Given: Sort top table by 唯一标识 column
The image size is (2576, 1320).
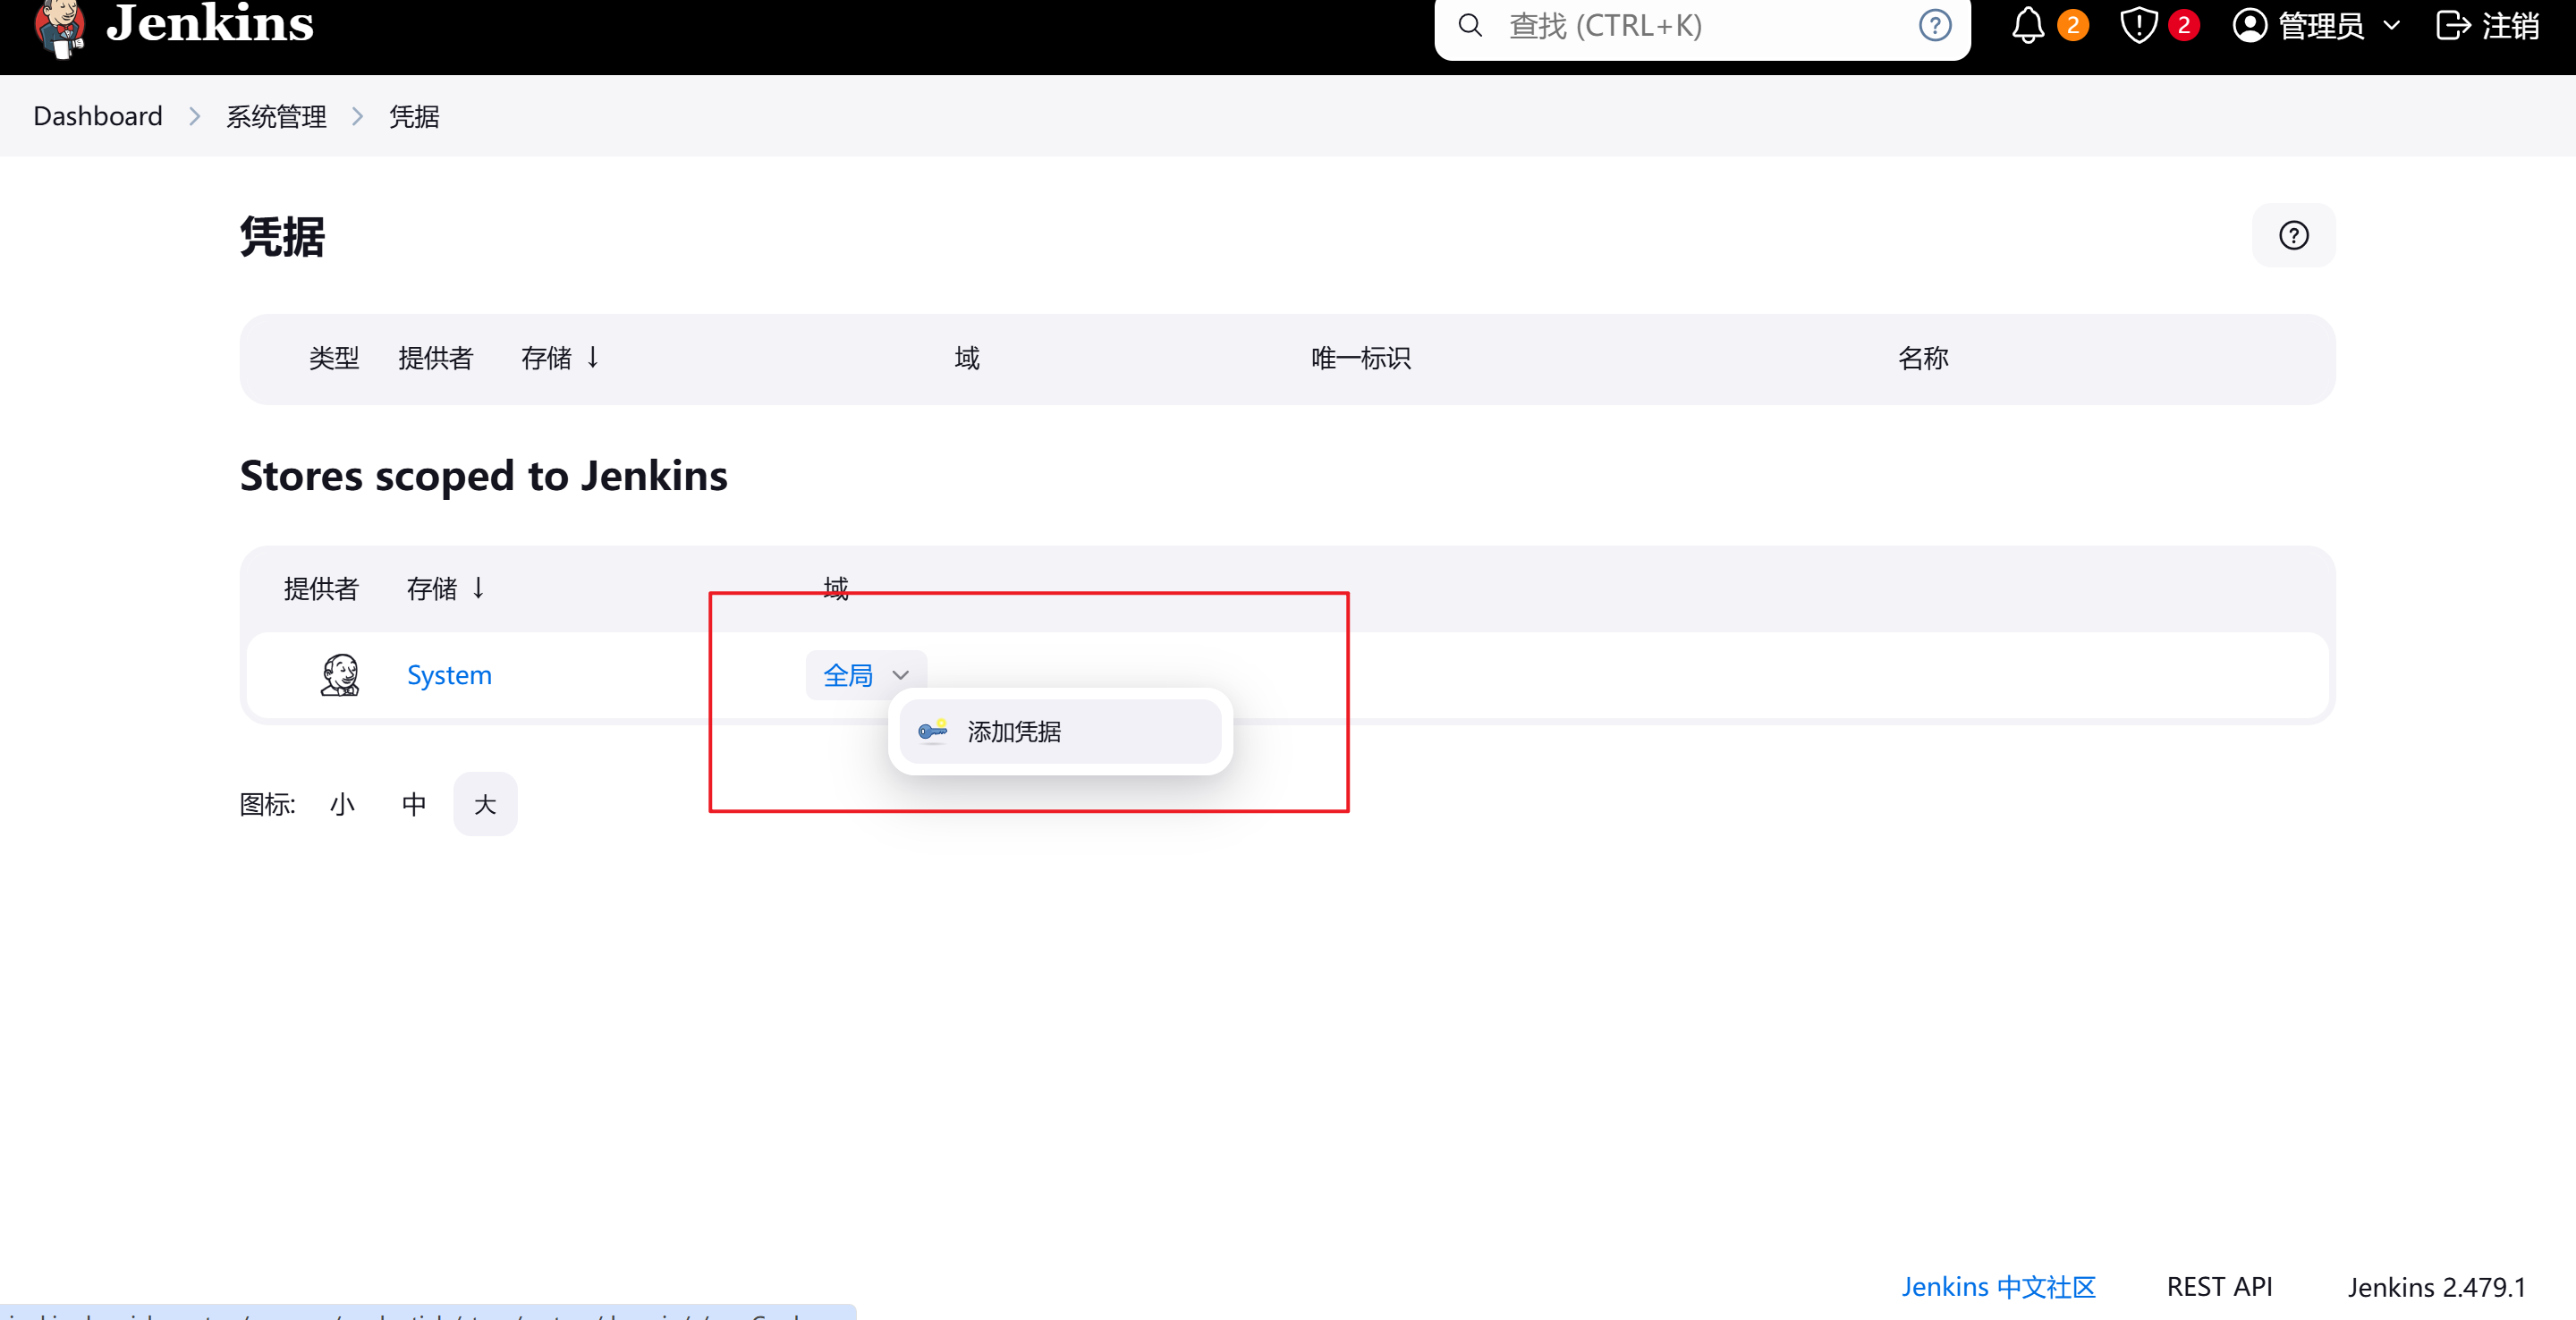Looking at the screenshot, I should [1361, 358].
